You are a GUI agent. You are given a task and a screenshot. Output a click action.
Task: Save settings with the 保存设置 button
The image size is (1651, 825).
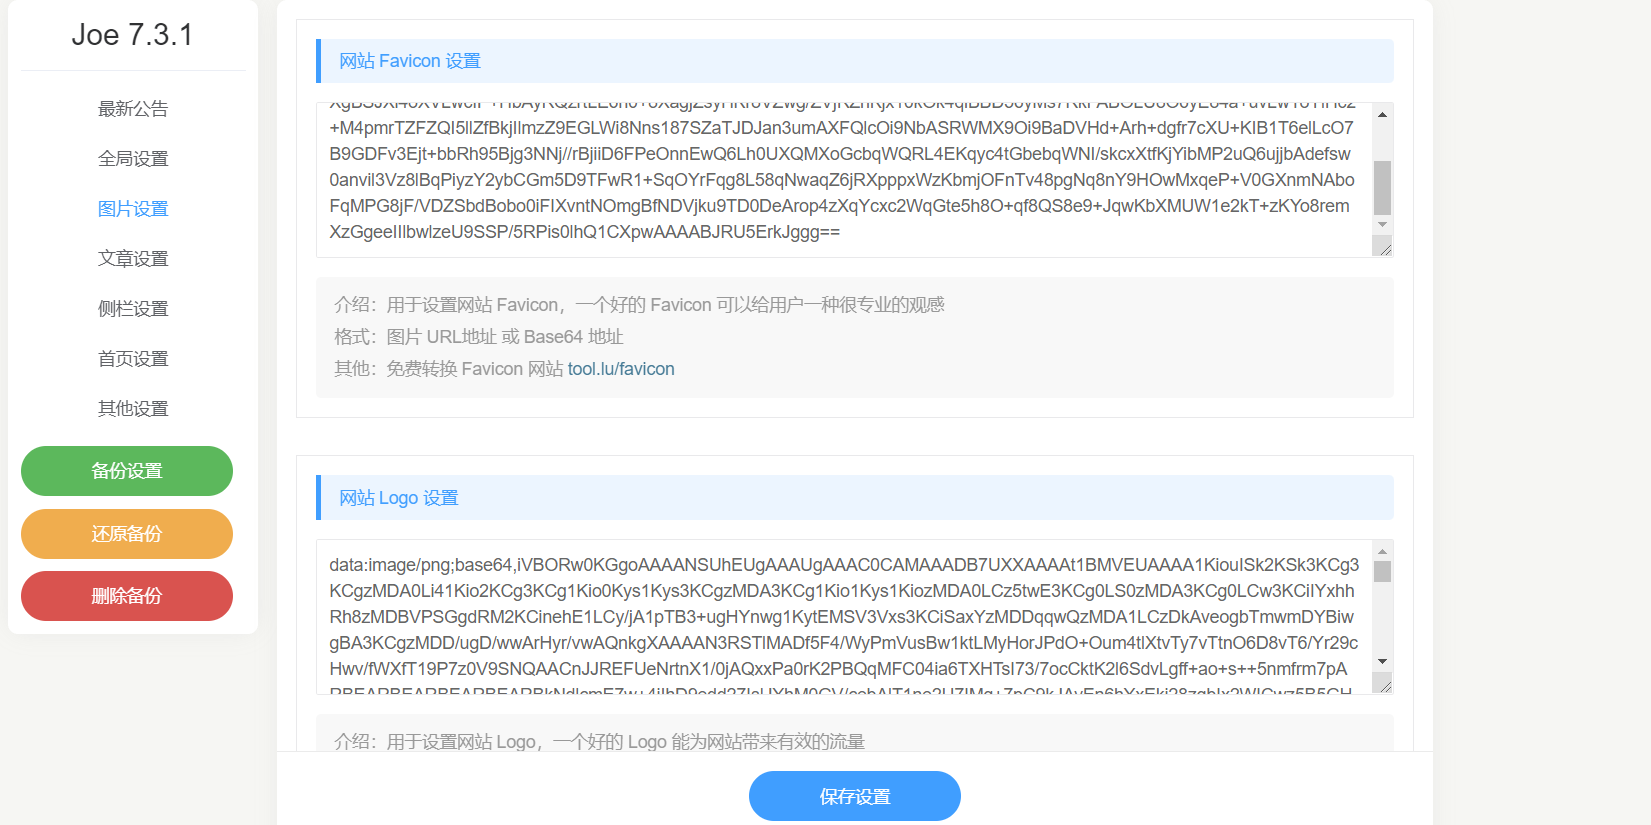(854, 796)
